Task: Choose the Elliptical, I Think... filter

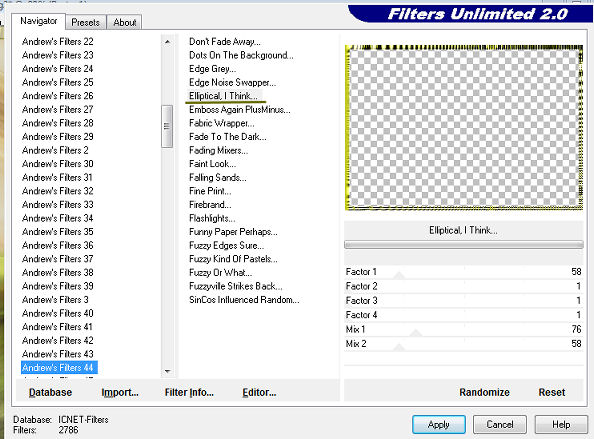Action: pyautogui.click(x=224, y=96)
